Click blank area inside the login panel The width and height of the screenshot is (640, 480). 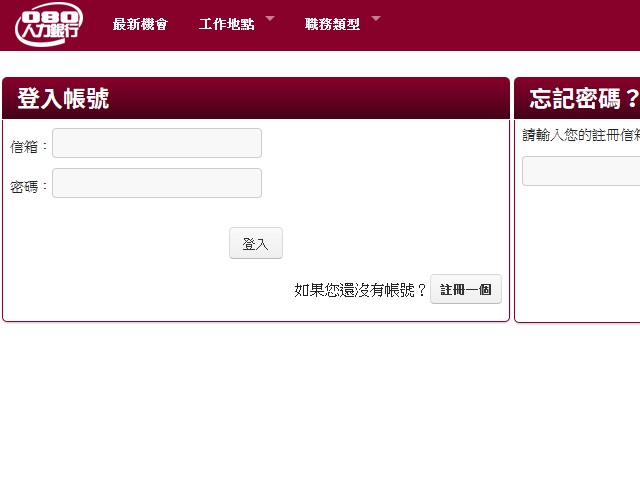400,180
